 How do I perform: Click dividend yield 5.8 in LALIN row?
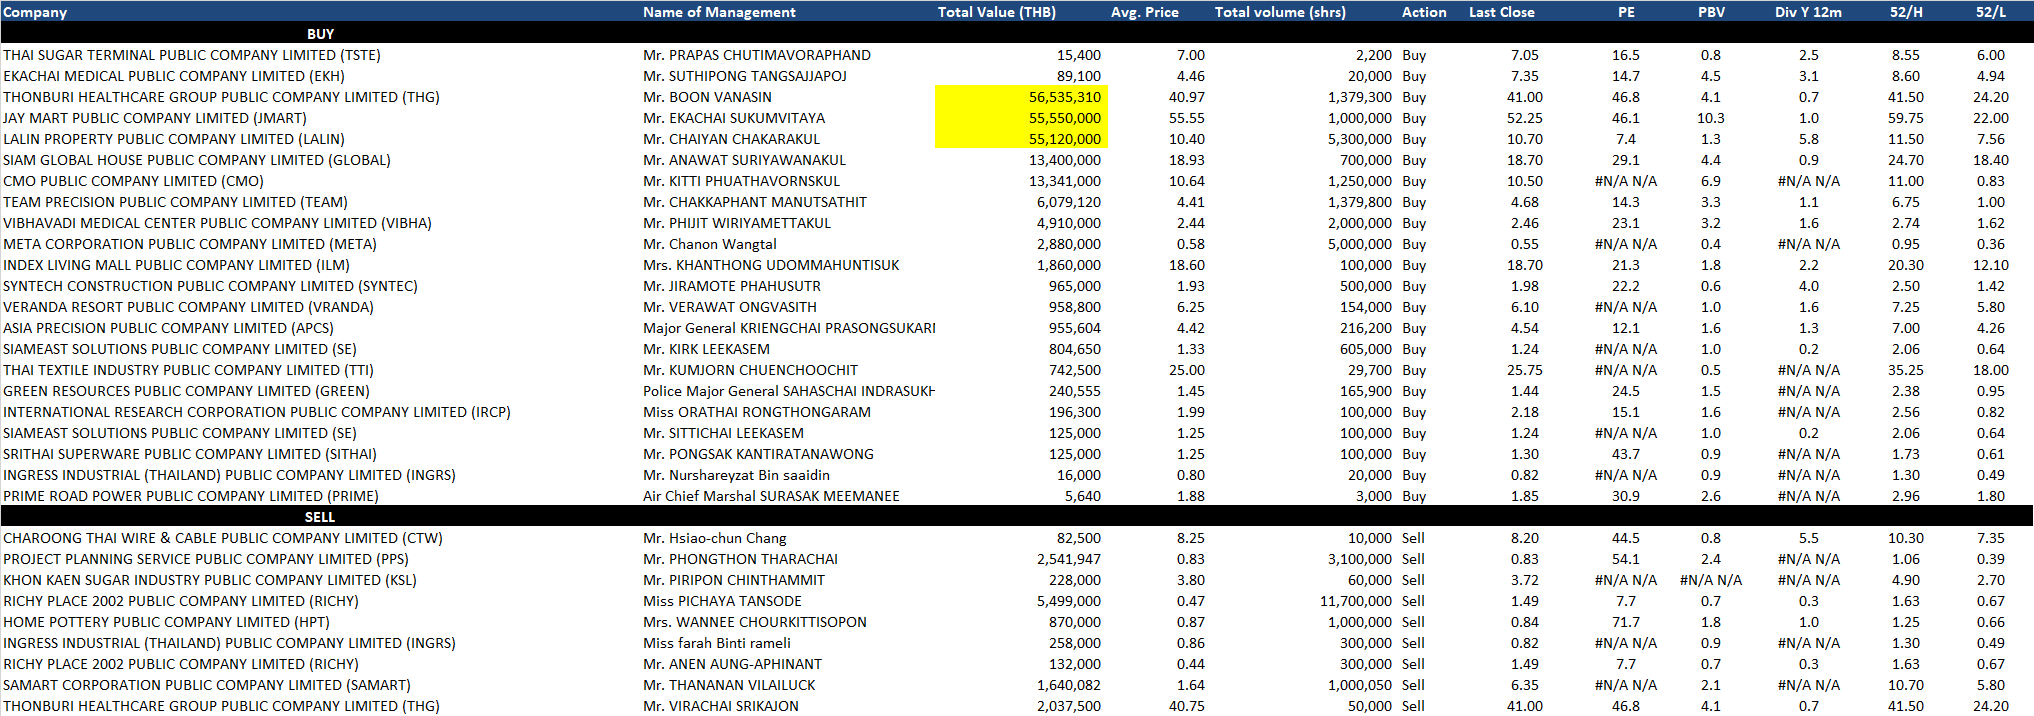tap(1808, 139)
